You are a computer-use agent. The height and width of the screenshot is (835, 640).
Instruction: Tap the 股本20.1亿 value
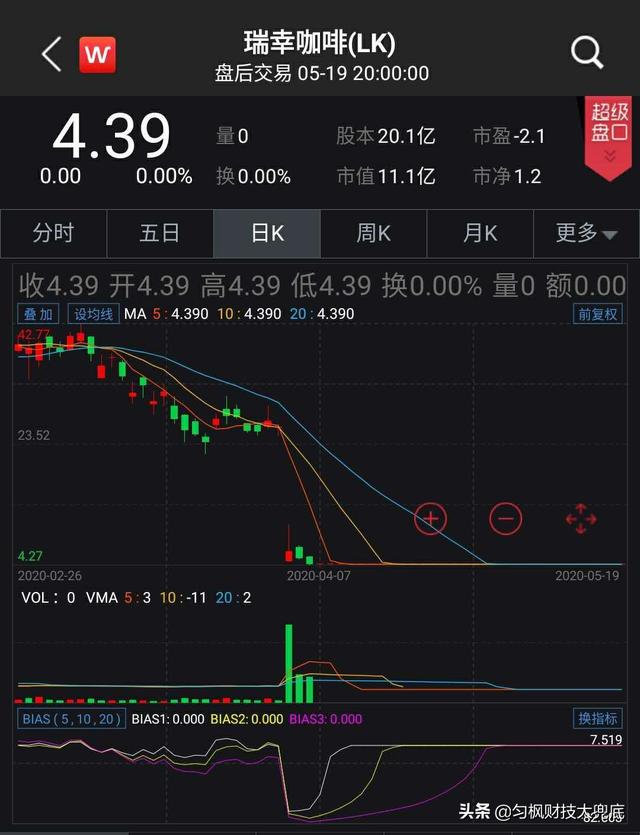(x=386, y=136)
